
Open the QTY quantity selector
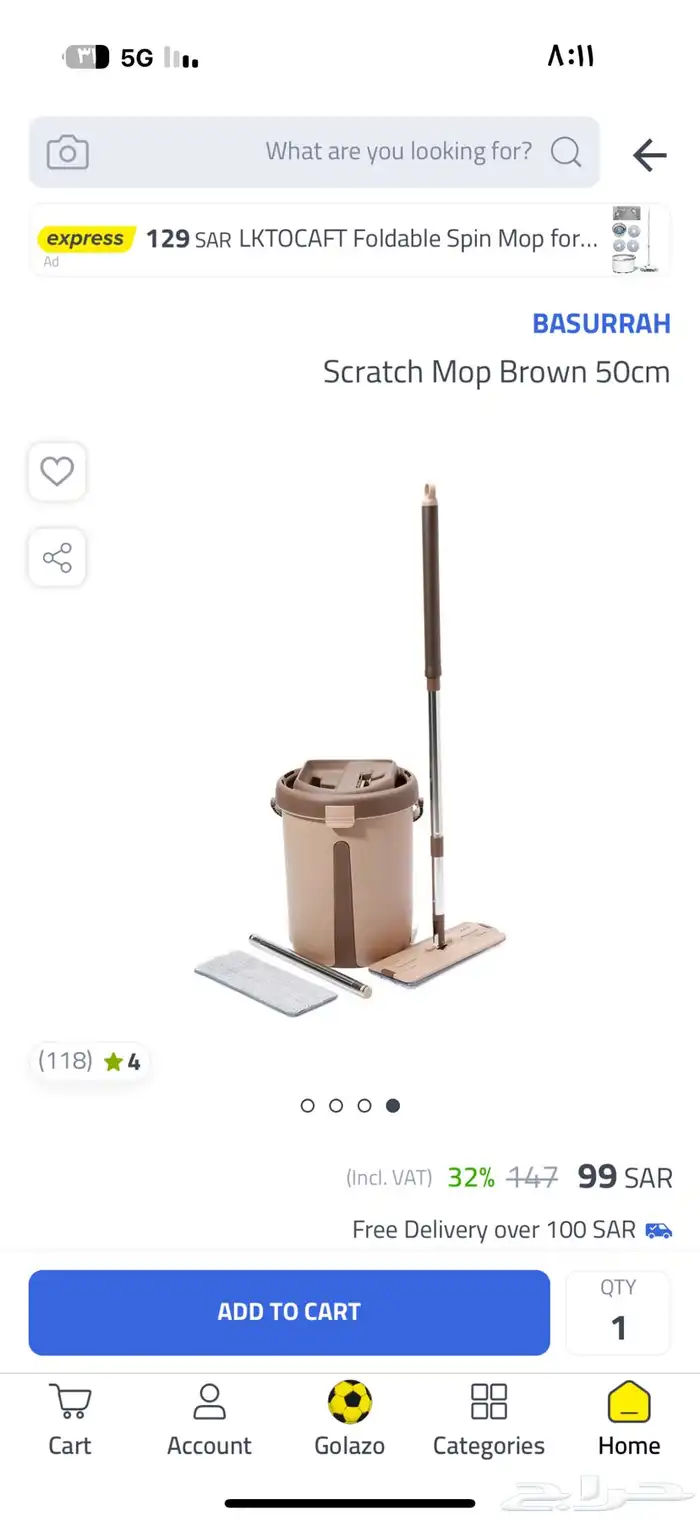point(618,1312)
